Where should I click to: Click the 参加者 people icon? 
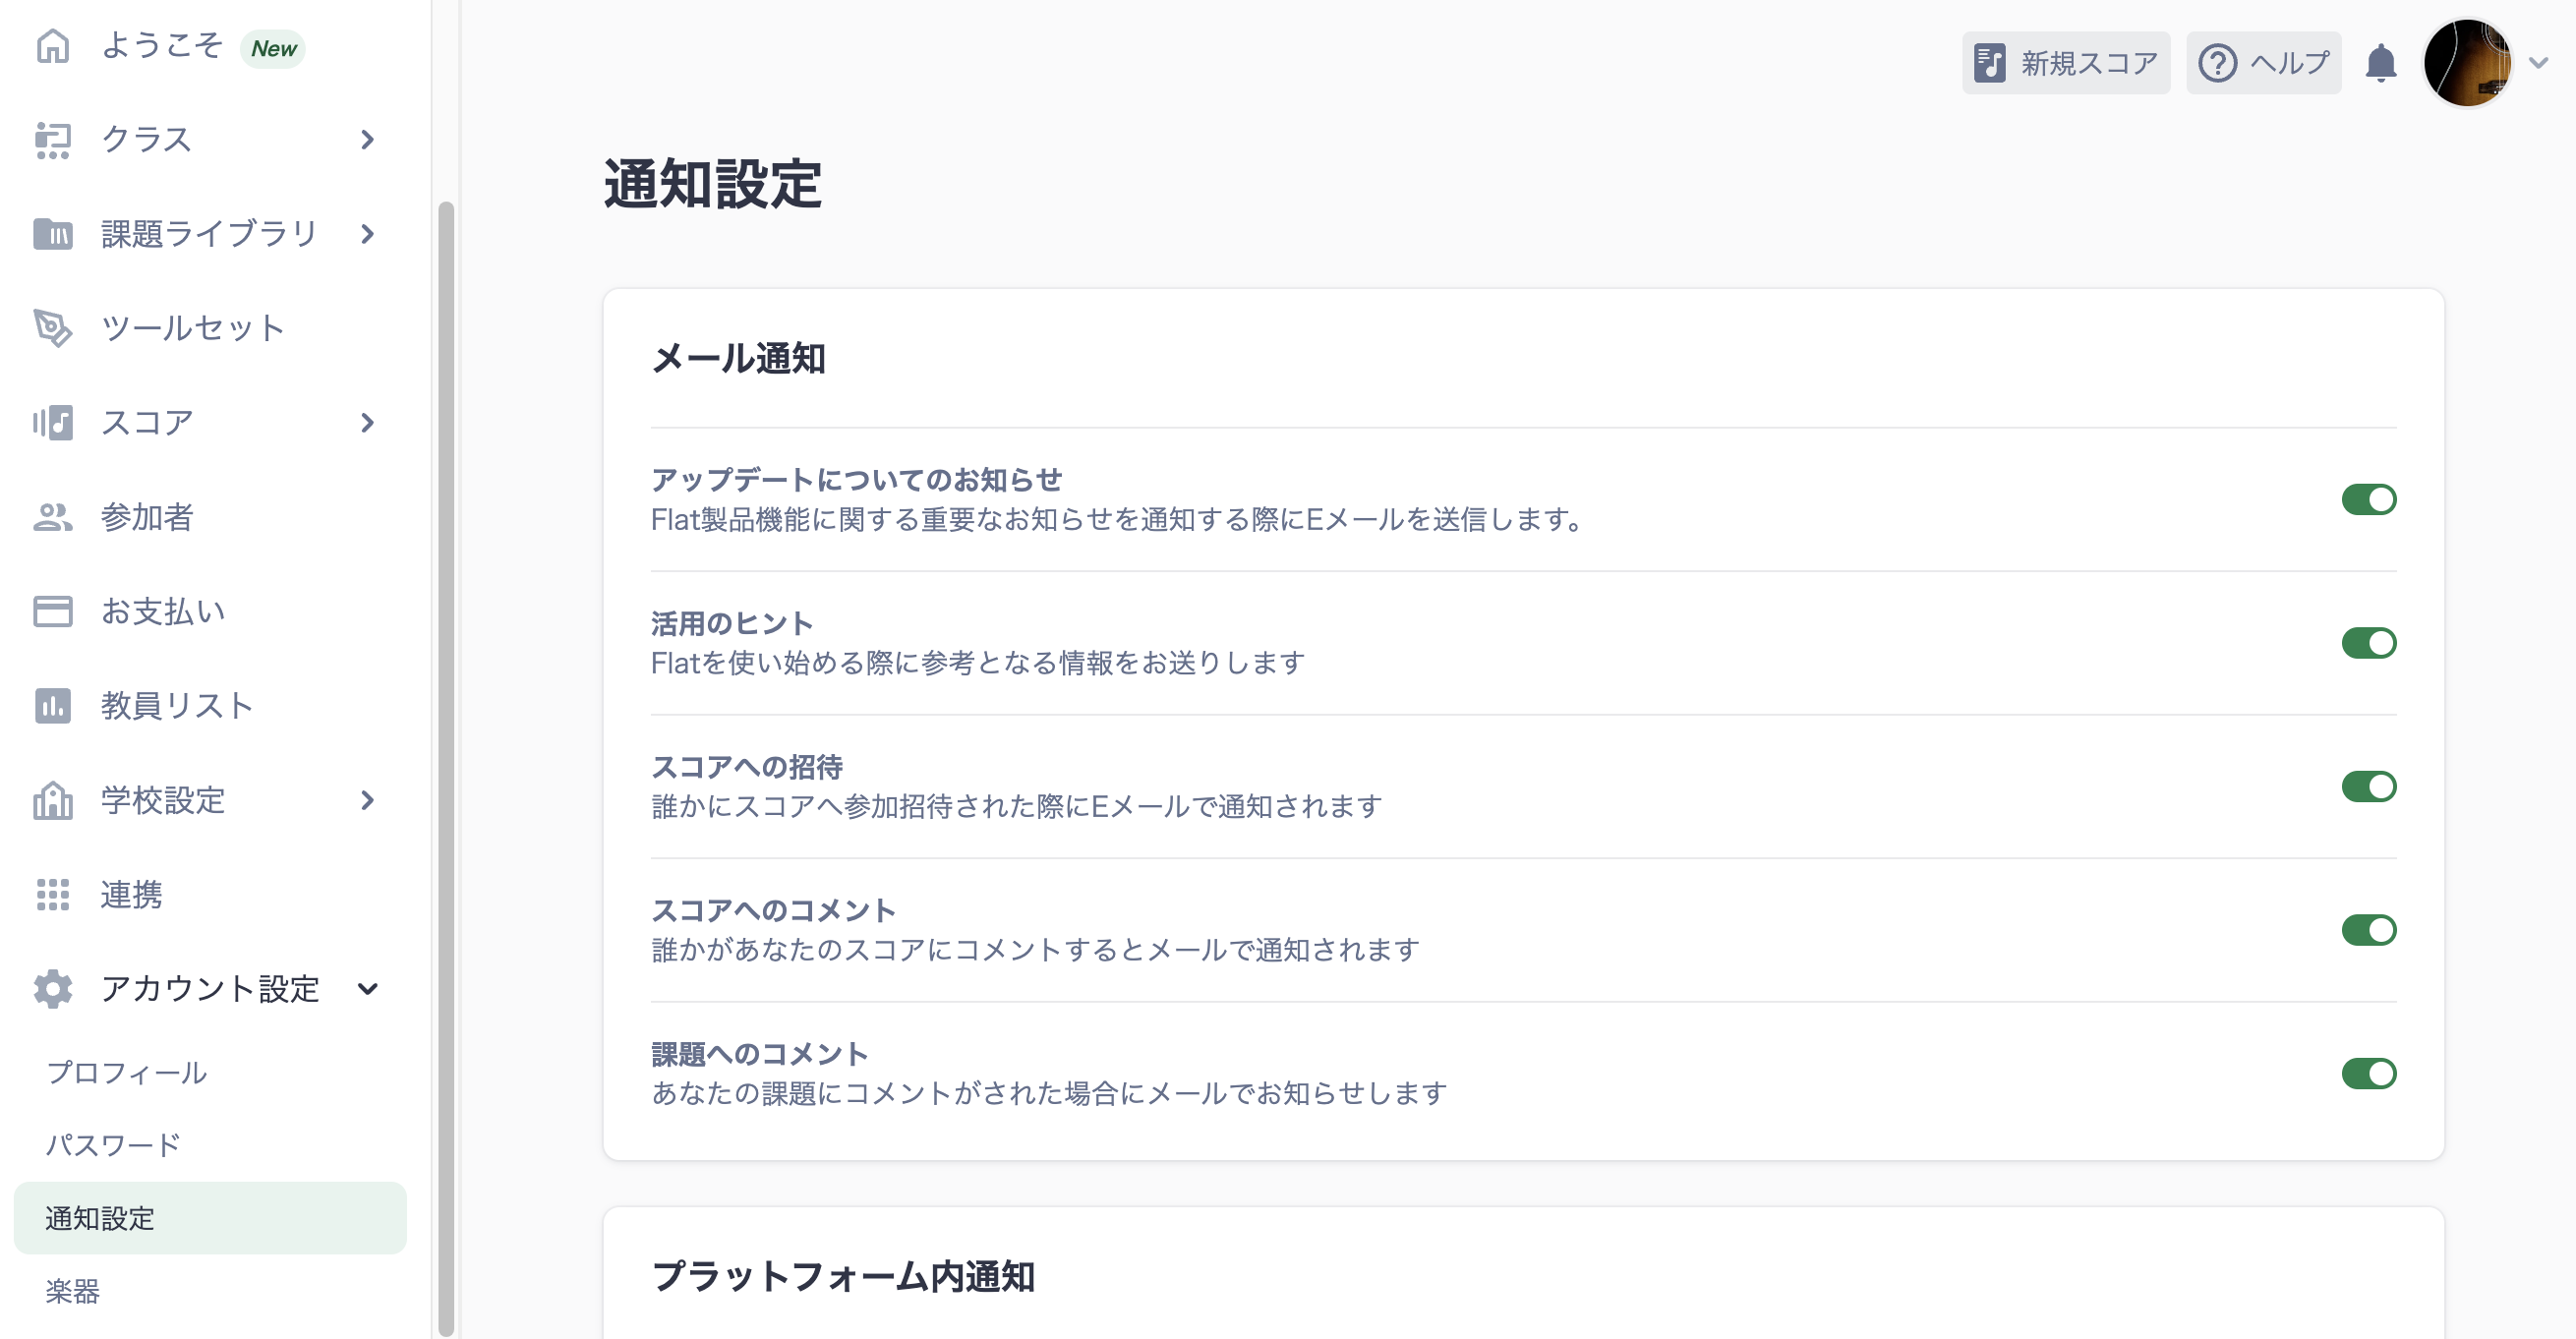[x=52, y=516]
